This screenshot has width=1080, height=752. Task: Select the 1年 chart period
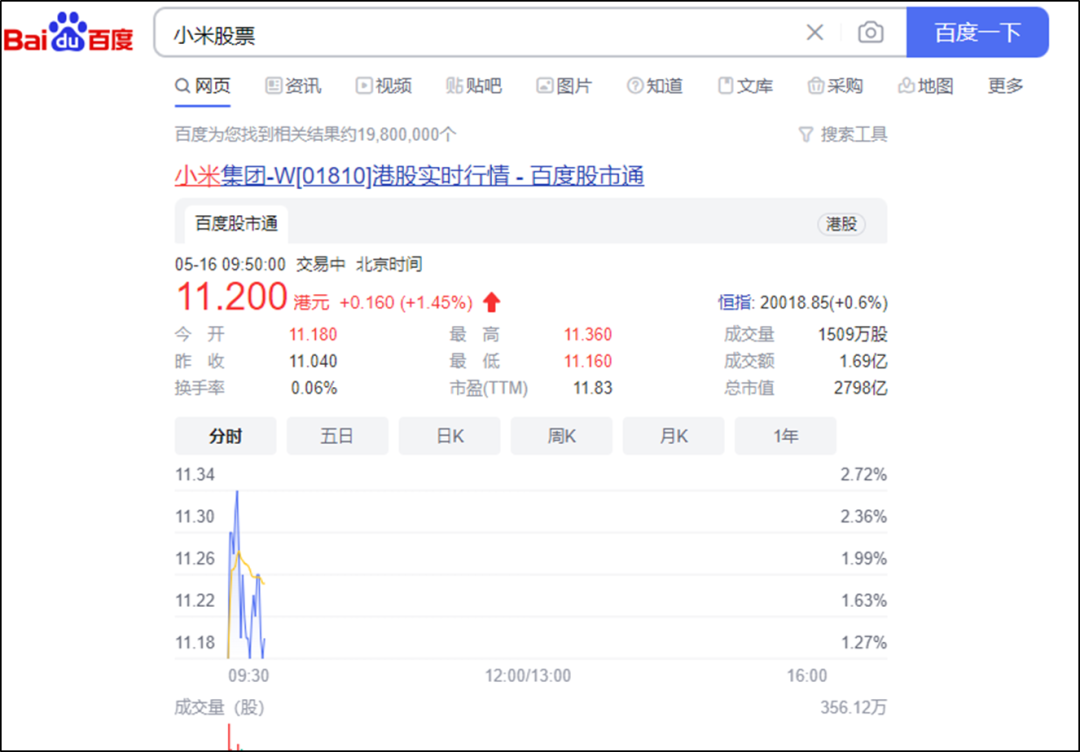tap(785, 436)
